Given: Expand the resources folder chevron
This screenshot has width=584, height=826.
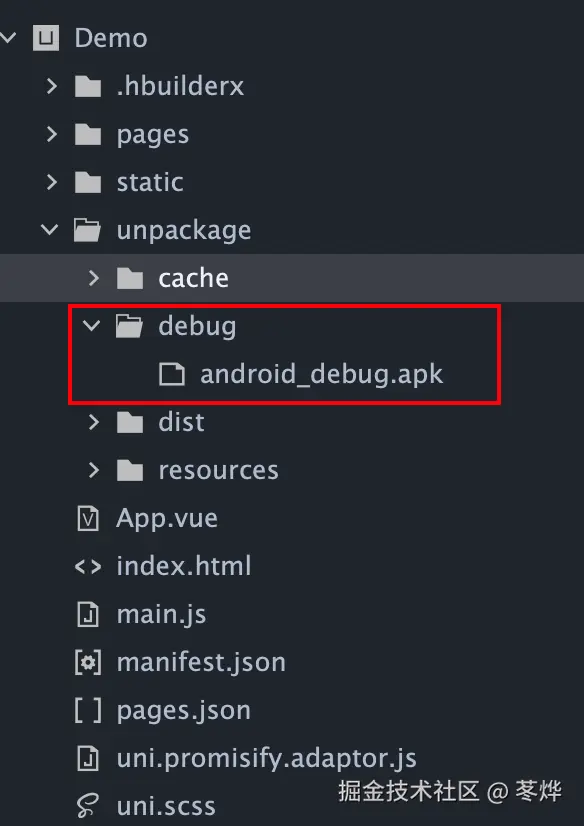Looking at the screenshot, I should pyautogui.click(x=93, y=470).
